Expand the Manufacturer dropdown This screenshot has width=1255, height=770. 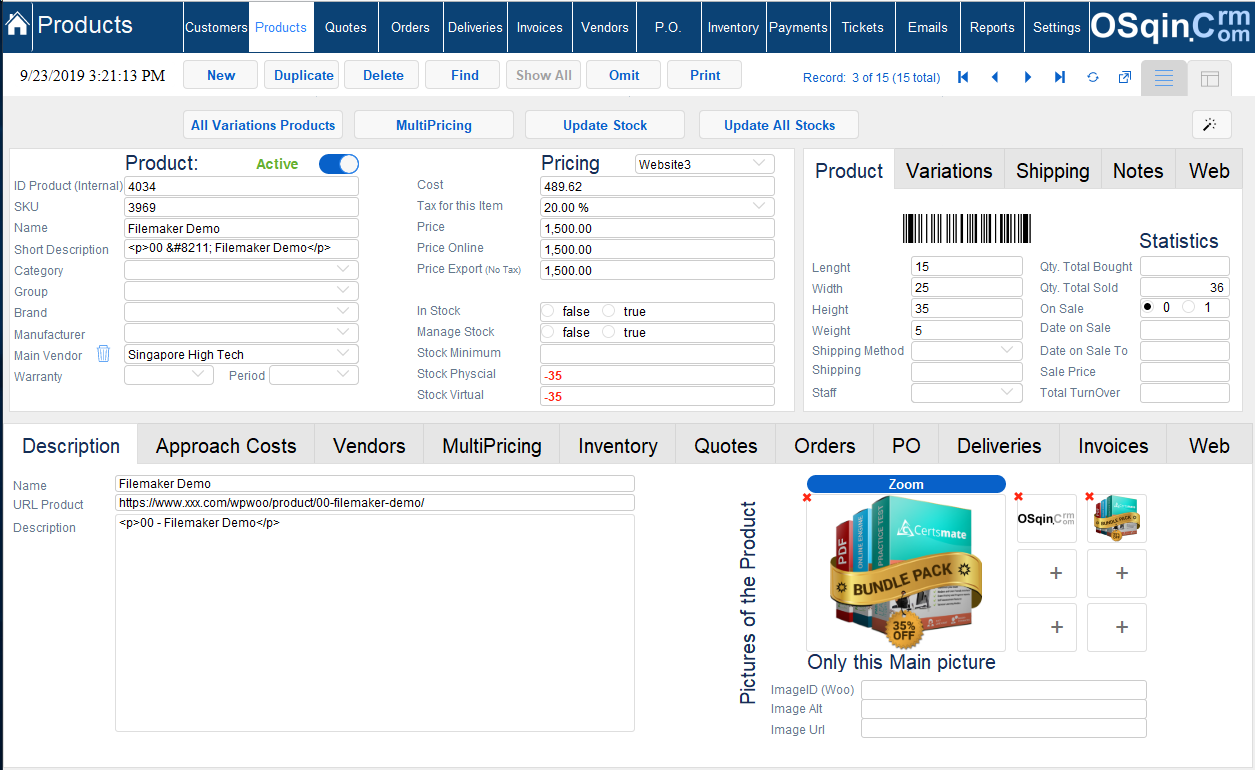click(241, 333)
